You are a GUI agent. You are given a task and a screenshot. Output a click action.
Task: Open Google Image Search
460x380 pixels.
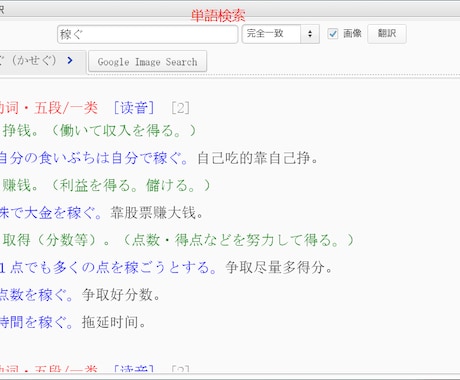point(147,62)
